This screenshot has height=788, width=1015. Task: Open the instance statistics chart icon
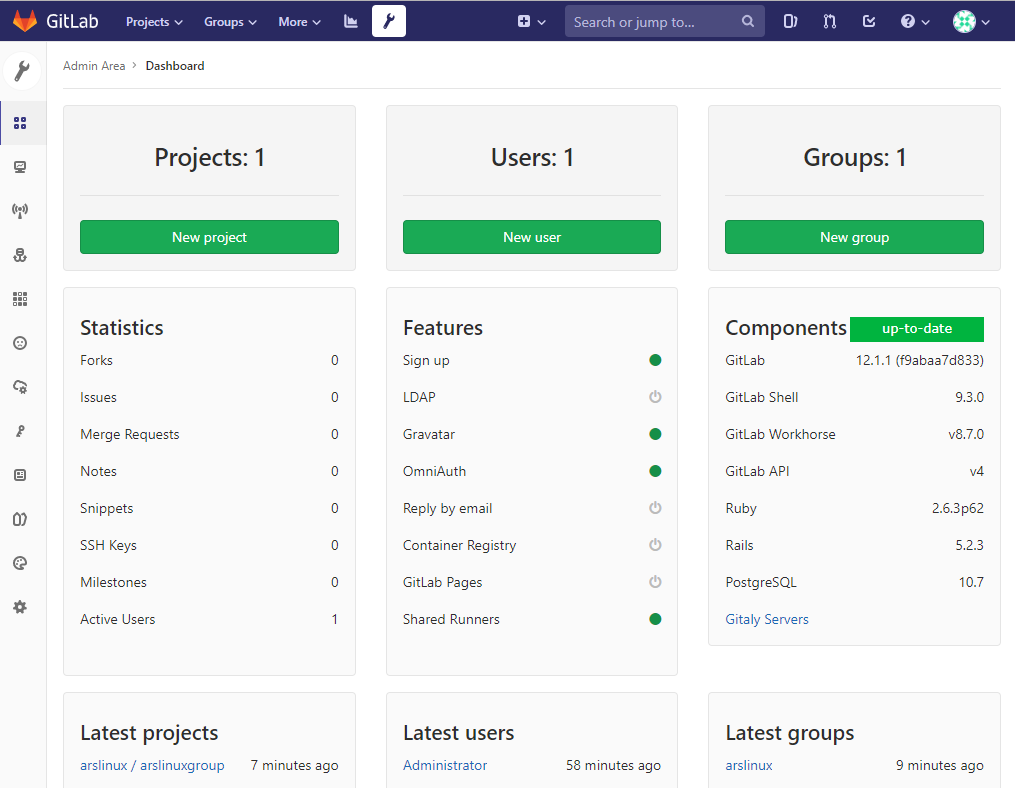click(x=351, y=22)
